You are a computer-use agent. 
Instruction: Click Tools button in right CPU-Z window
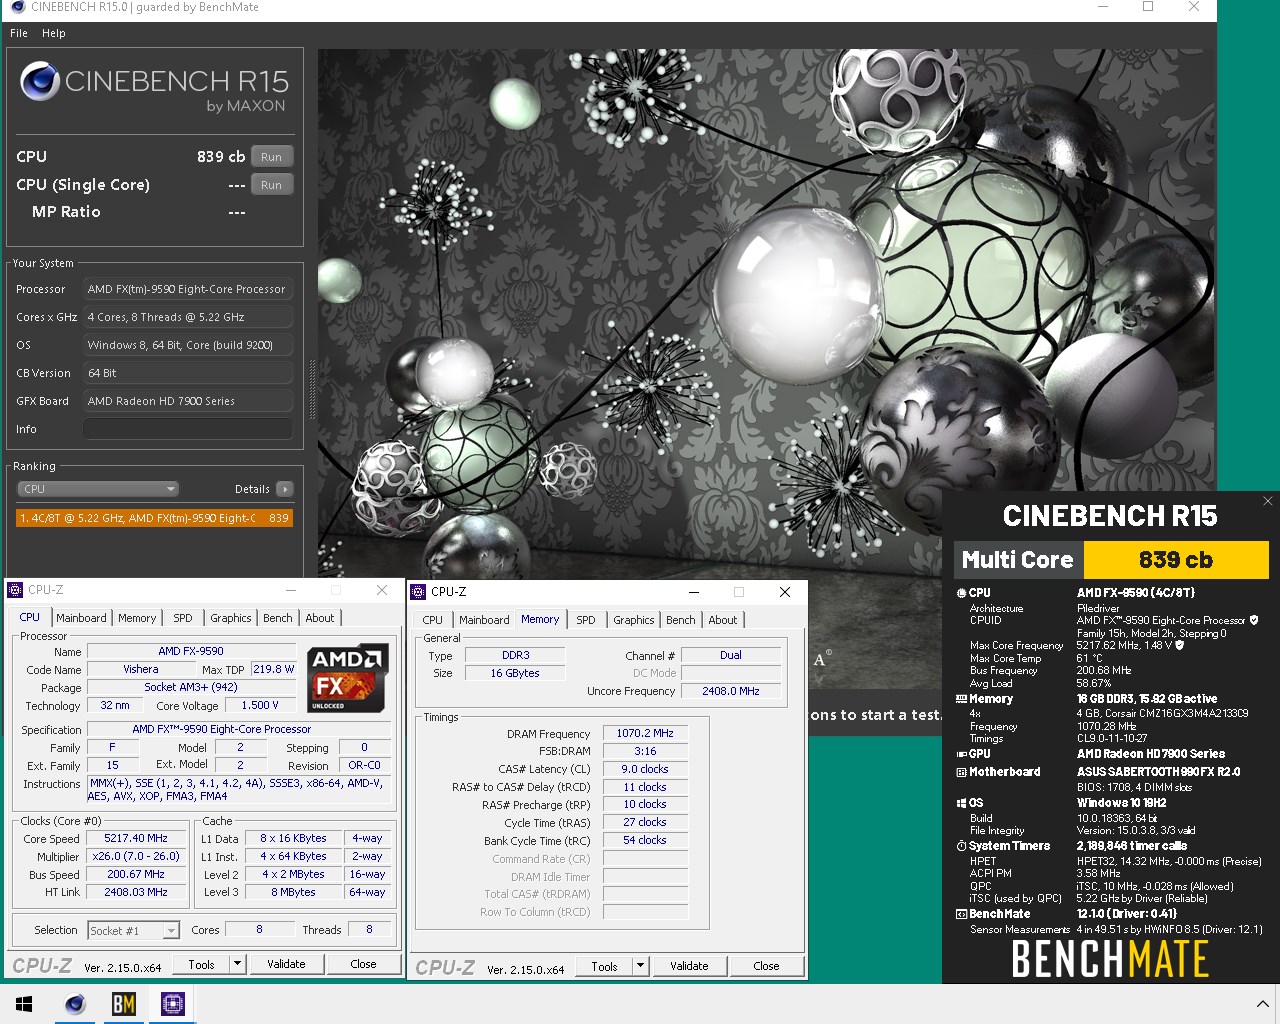[604, 966]
